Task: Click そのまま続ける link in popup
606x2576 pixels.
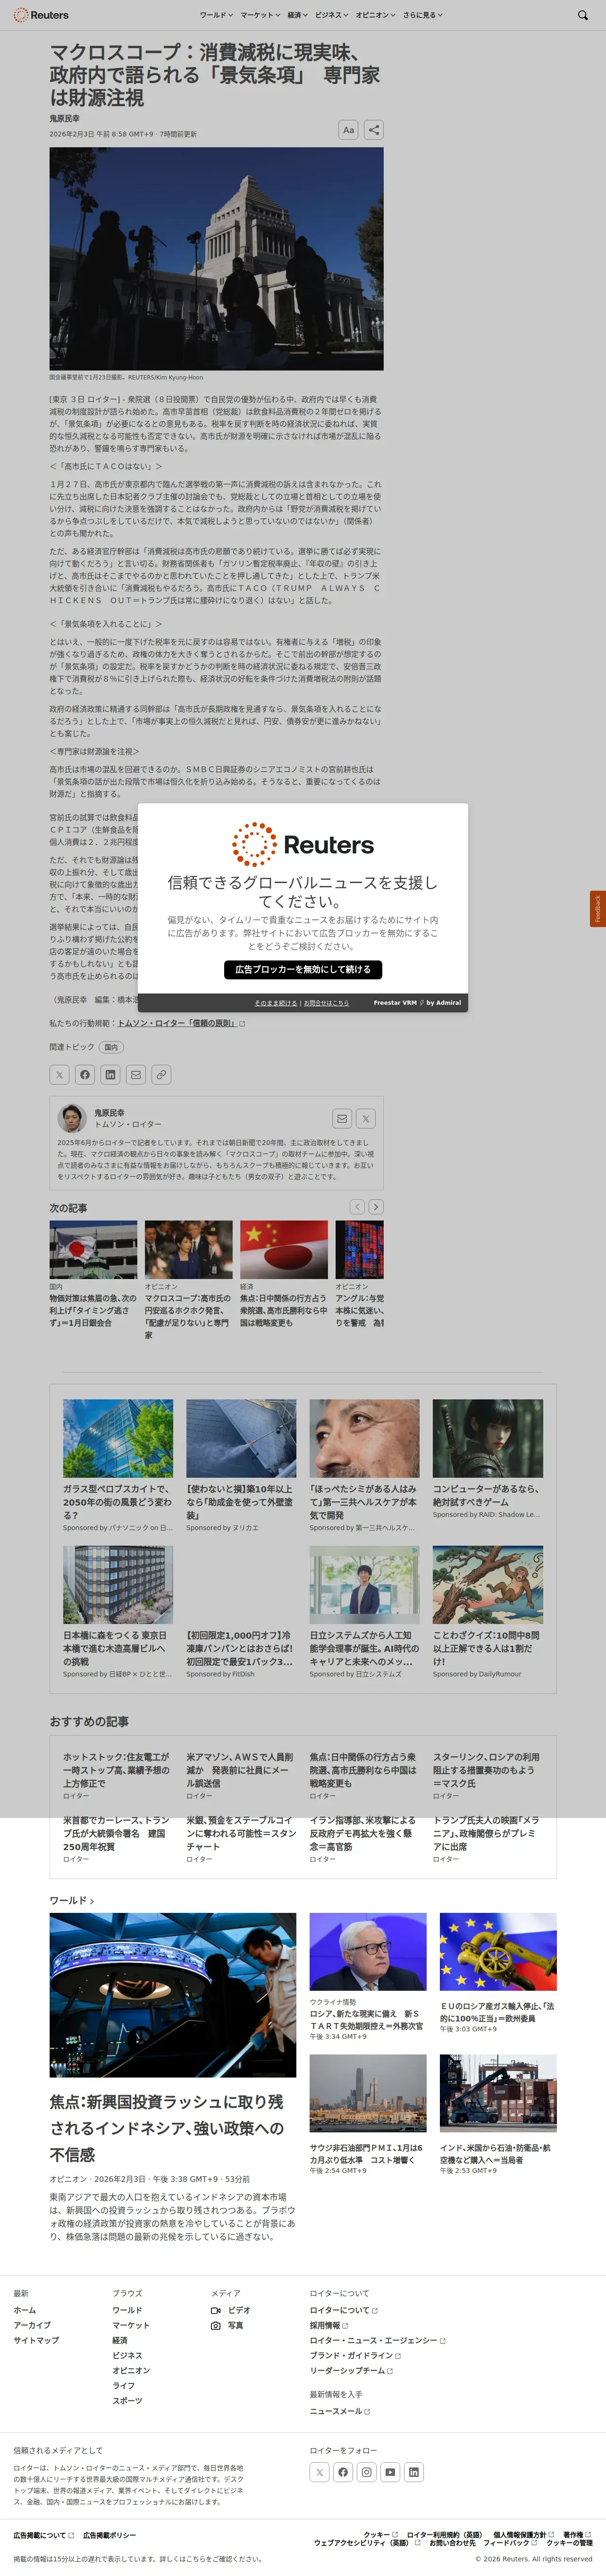Action: pyautogui.click(x=275, y=1002)
